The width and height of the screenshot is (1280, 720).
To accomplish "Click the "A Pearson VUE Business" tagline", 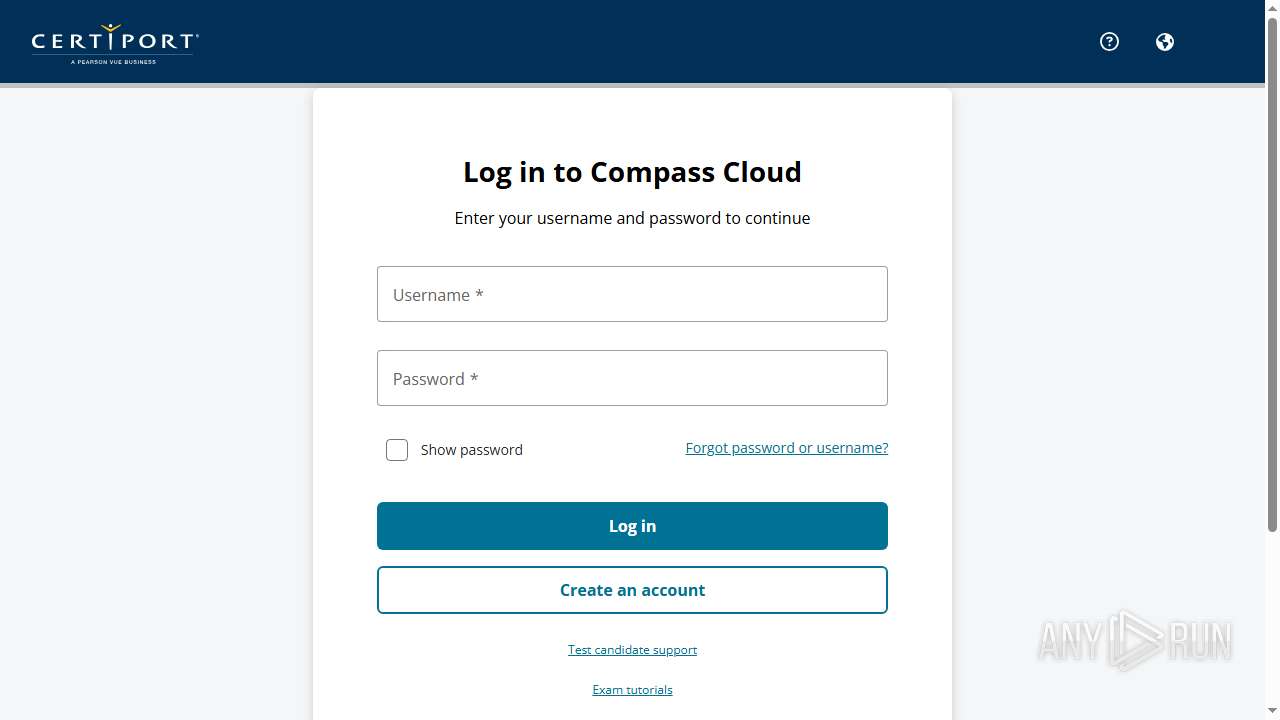I will tap(113, 62).
